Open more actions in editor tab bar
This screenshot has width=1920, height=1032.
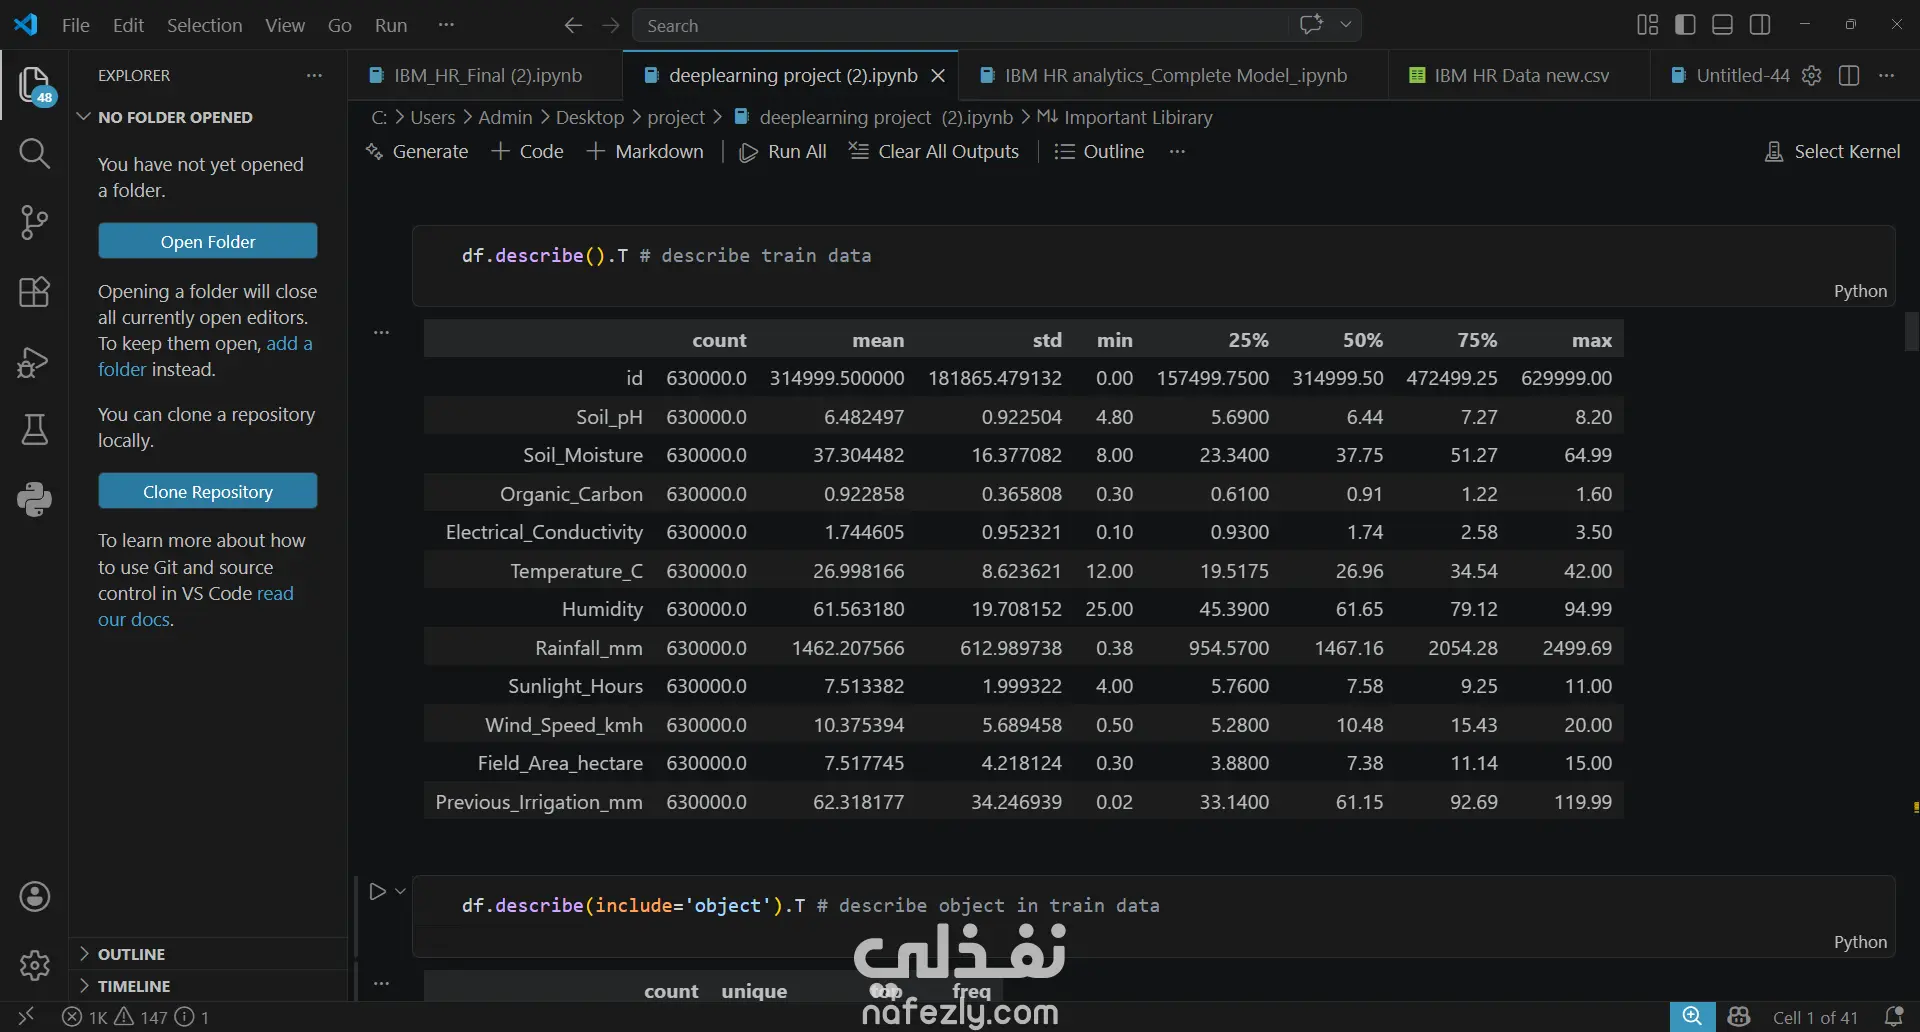click(x=1887, y=75)
